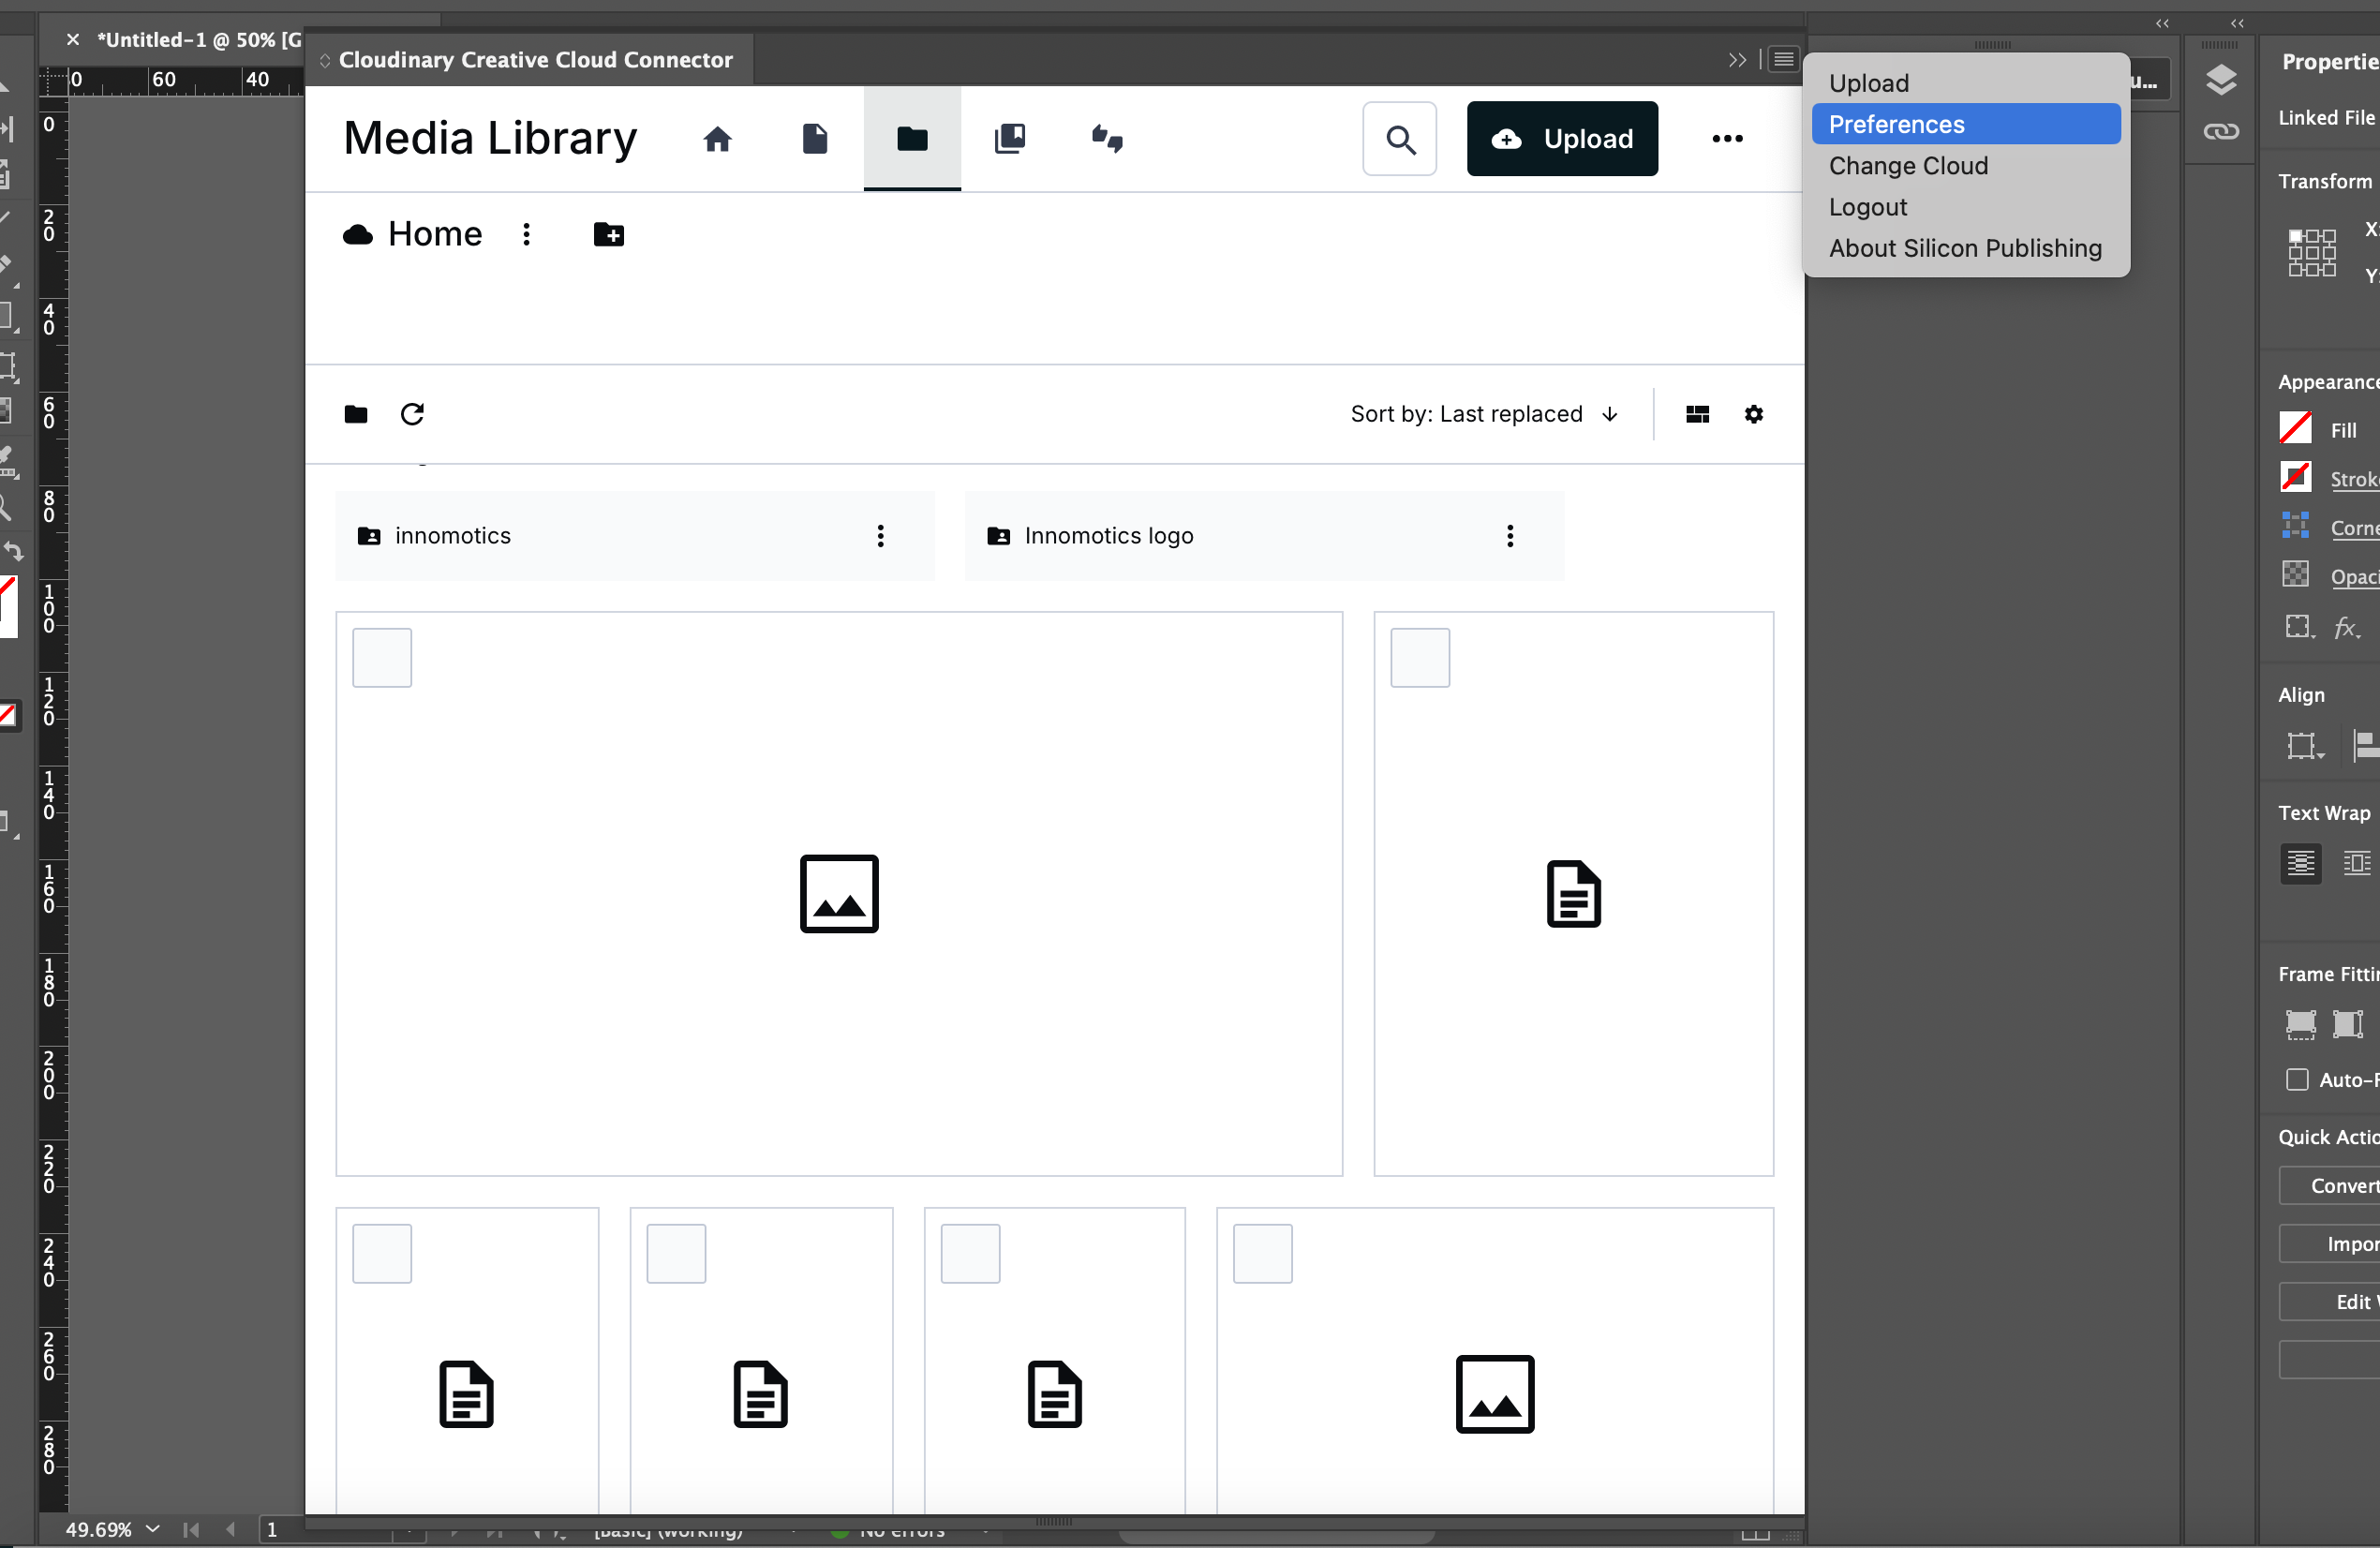Click the search magnifier button

pyautogui.click(x=1400, y=139)
